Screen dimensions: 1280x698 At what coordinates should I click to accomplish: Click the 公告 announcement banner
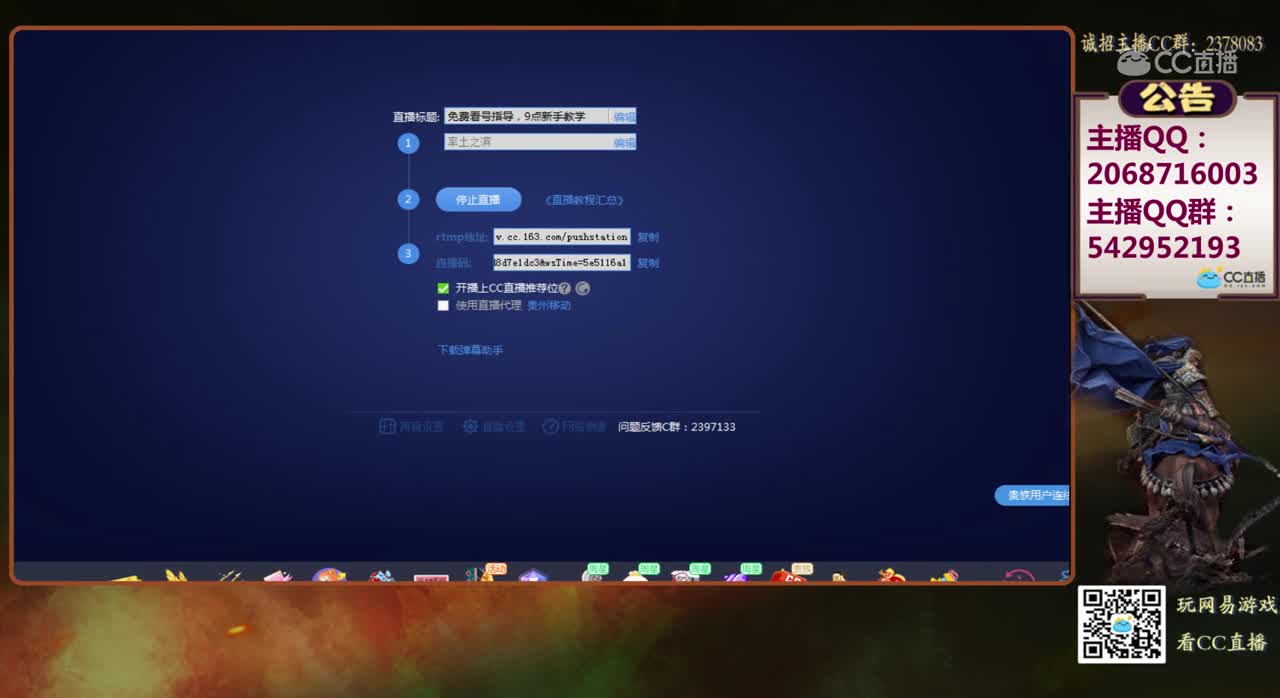click(1178, 98)
